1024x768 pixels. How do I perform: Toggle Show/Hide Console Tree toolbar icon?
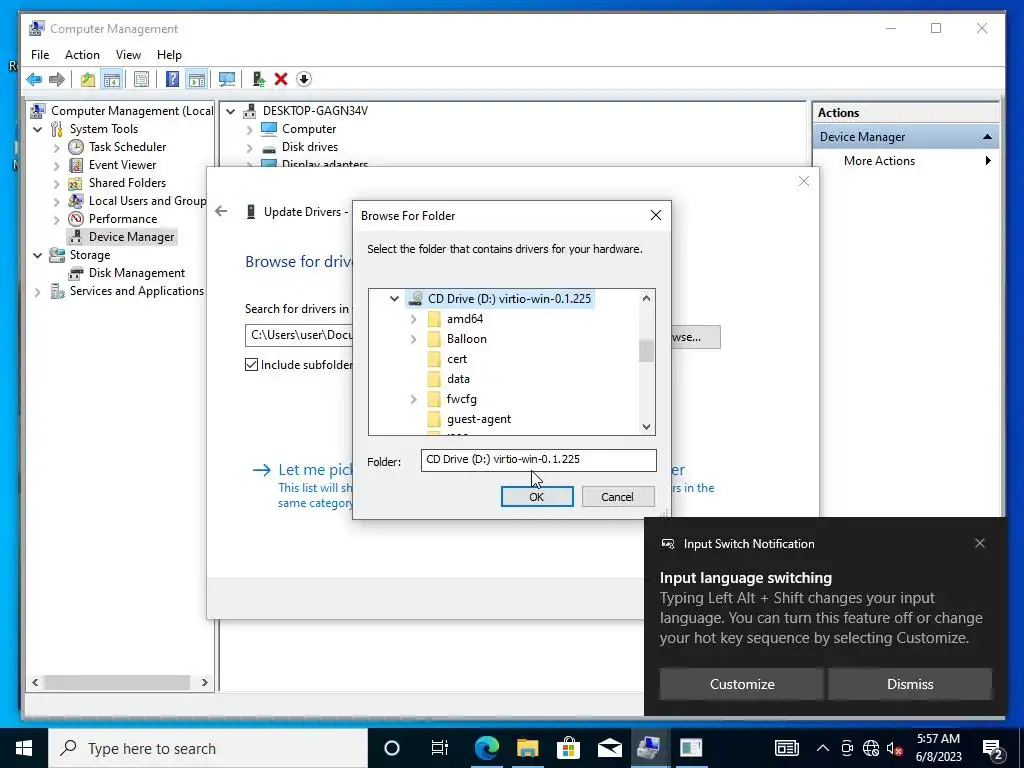point(112,80)
